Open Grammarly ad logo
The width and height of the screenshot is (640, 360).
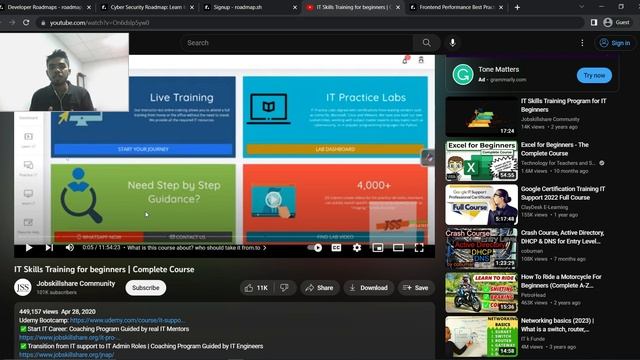[x=463, y=75]
